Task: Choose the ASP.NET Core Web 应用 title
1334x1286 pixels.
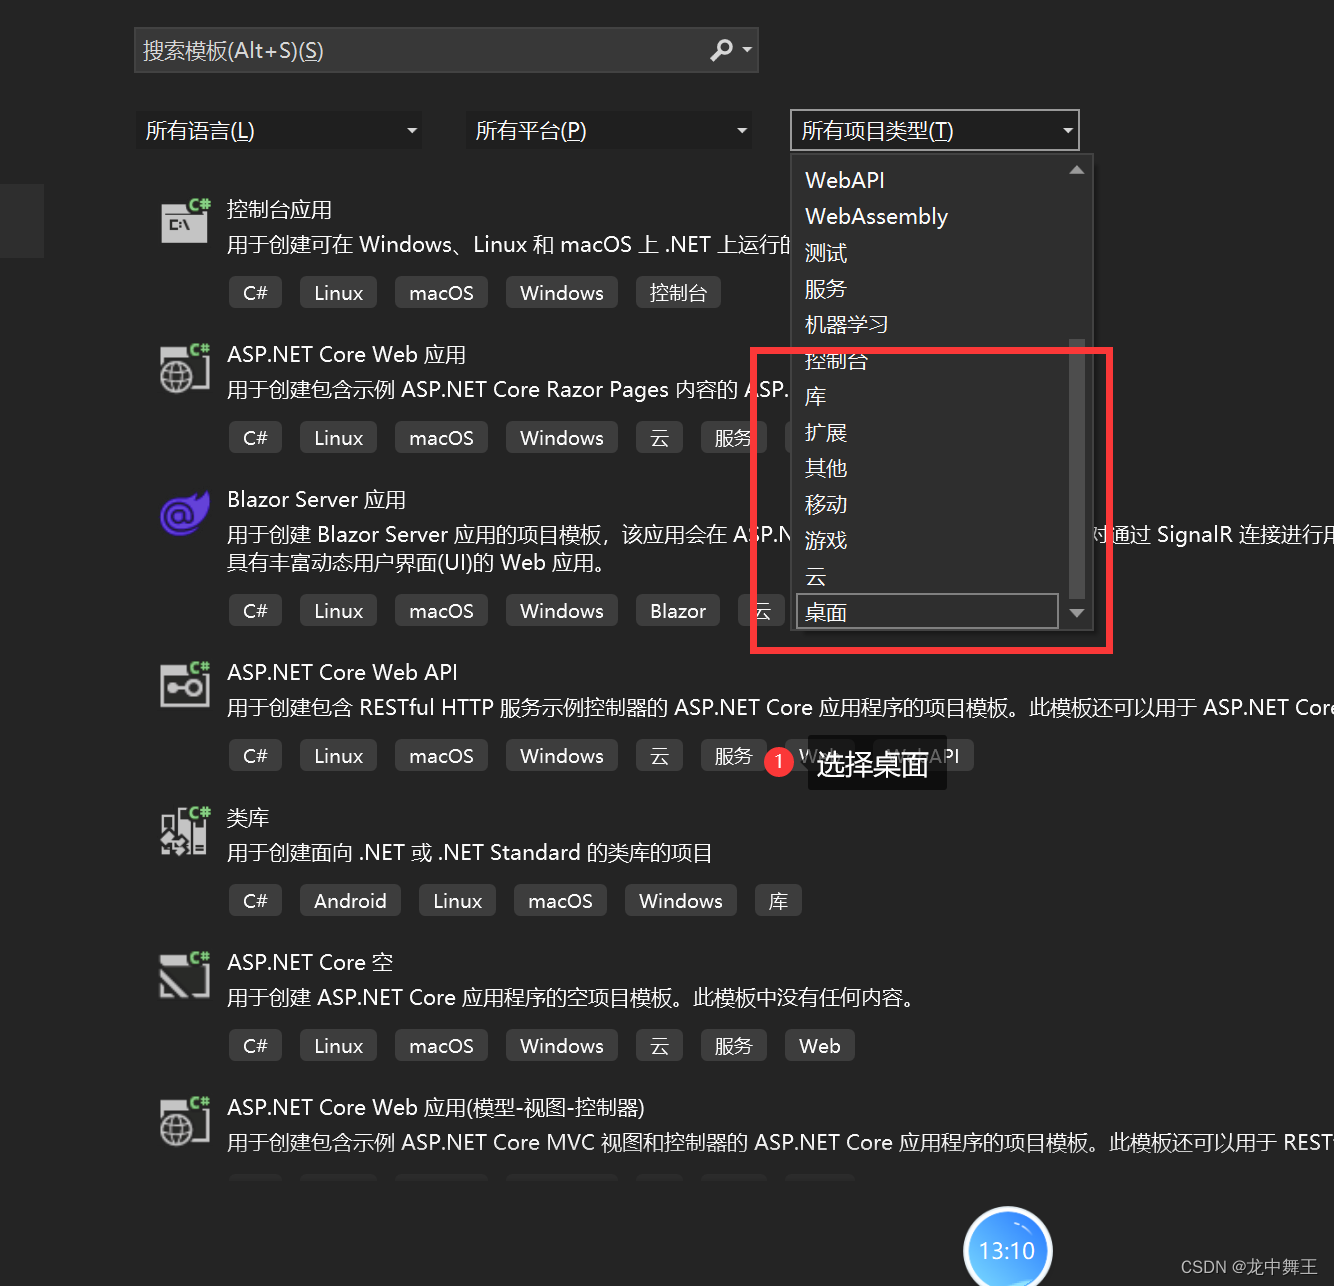Action: point(346,355)
